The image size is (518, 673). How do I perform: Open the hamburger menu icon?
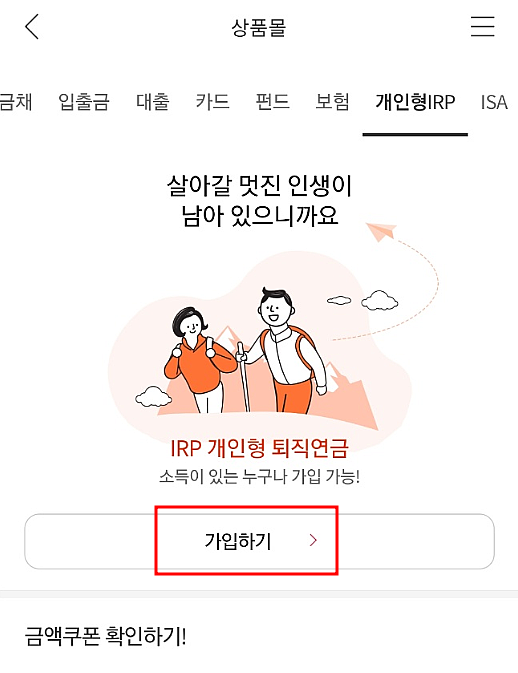point(482,27)
